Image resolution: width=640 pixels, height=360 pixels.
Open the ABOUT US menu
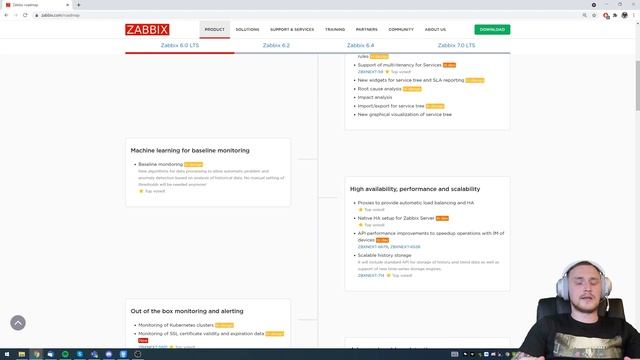[x=436, y=29]
